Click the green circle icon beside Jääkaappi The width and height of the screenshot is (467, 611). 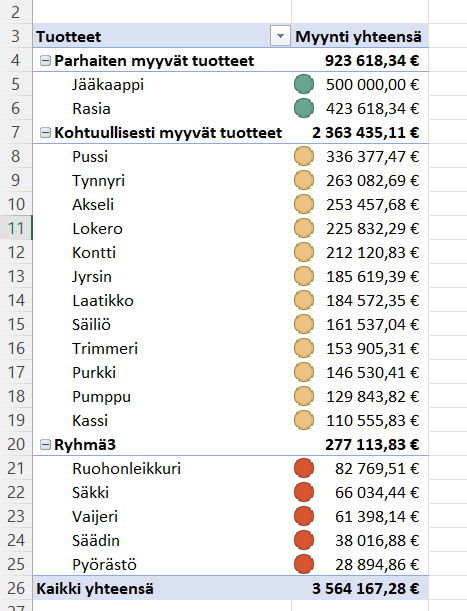tap(304, 84)
